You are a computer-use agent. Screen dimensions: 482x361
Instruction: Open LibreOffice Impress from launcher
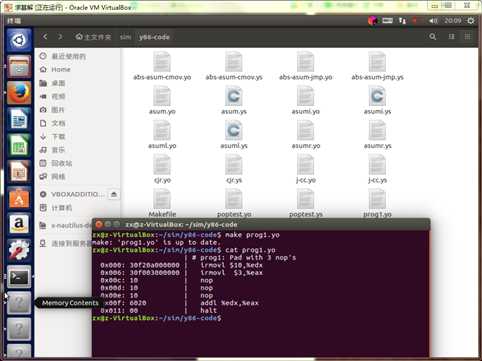pos(19,171)
